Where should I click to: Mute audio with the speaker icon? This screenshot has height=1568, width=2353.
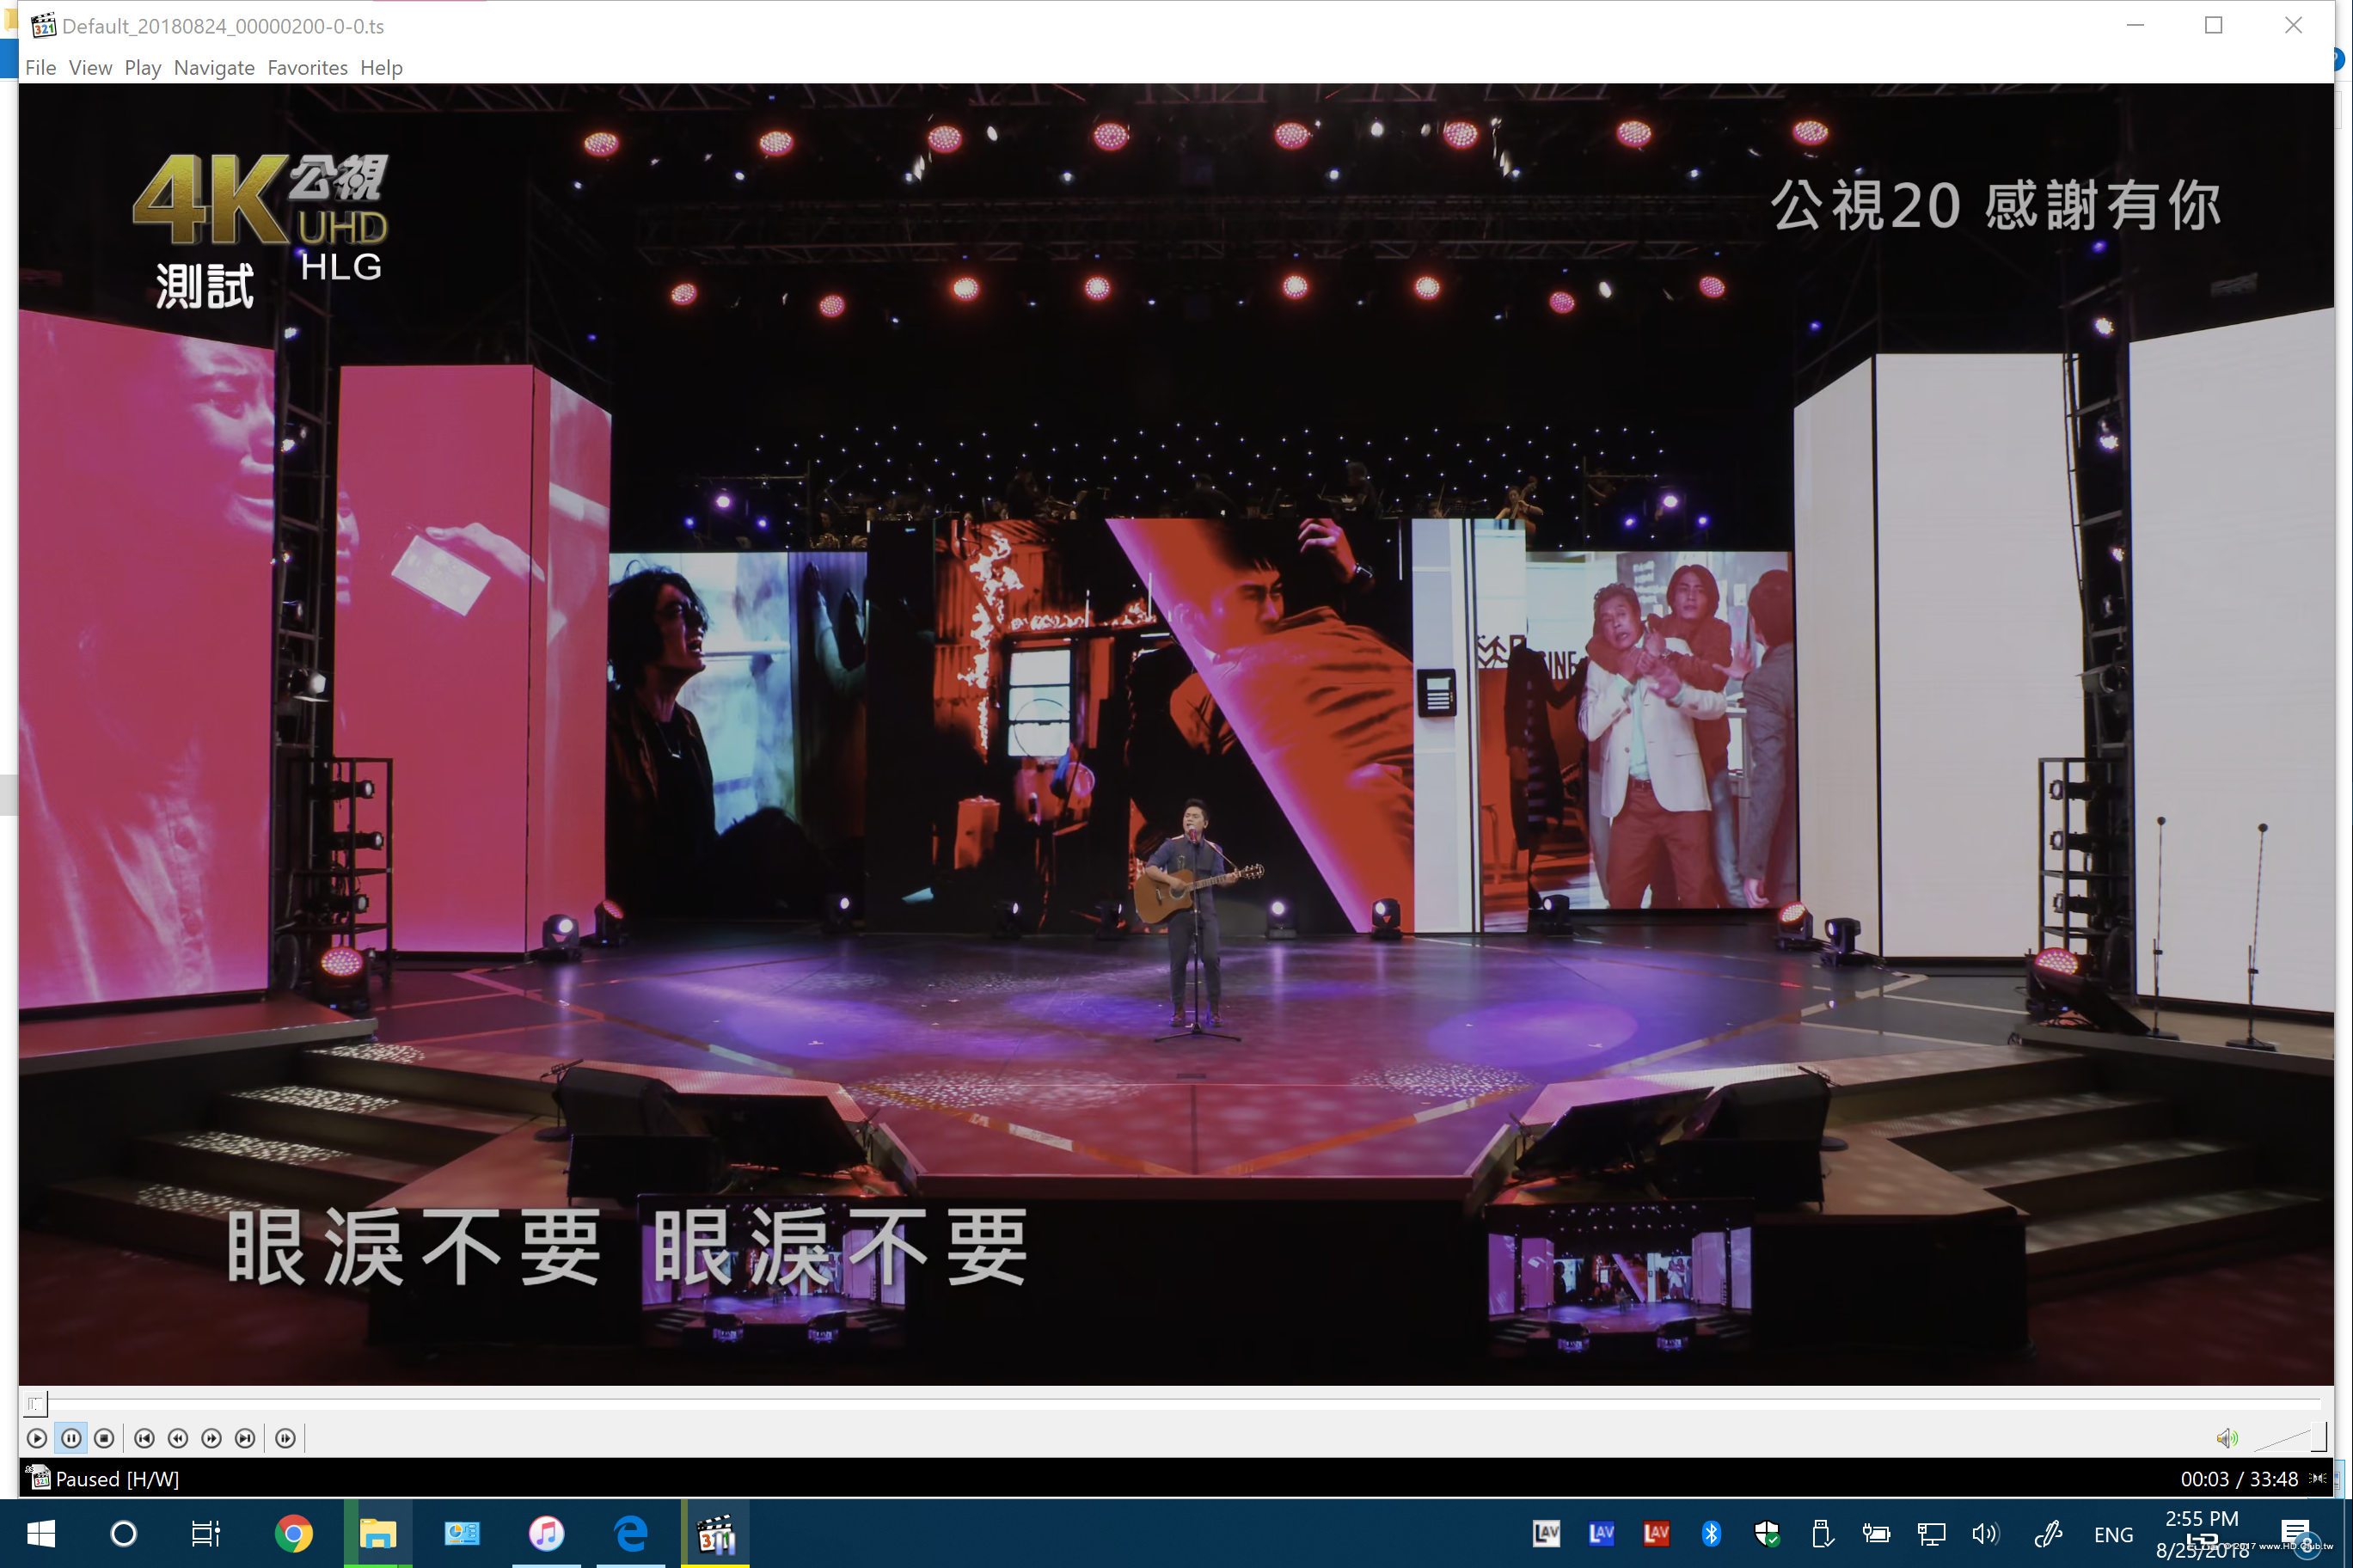(2226, 1438)
